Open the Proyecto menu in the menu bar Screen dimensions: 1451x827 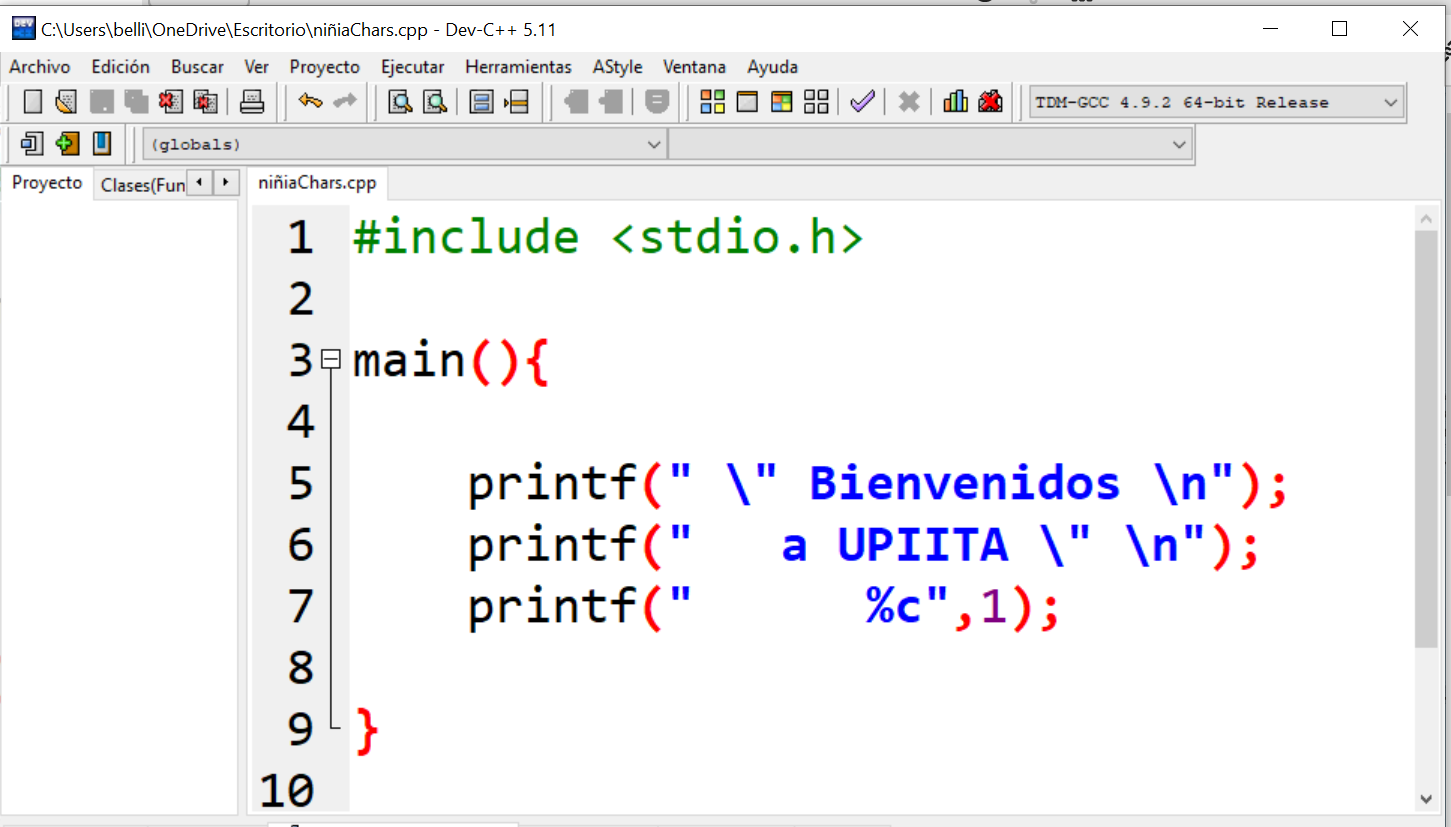pyautogui.click(x=324, y=67)
